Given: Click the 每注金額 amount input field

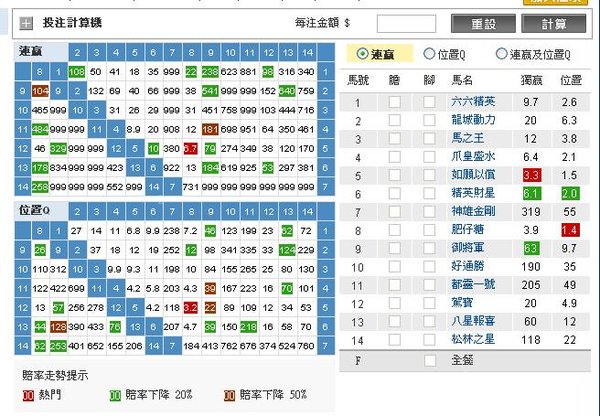Looking at the screenshot, I should [406, 24].
